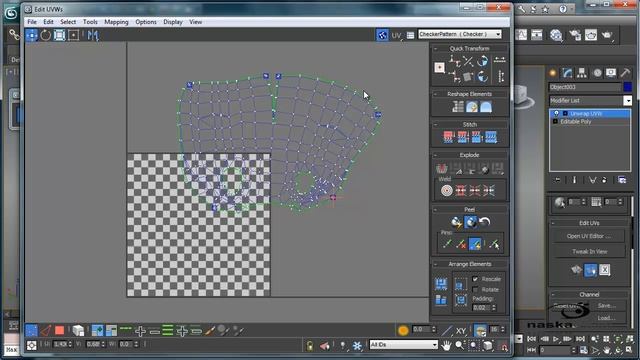Click the blue object color swatch
The width and height of the screenshot is (640, 360).
(628, 87)
